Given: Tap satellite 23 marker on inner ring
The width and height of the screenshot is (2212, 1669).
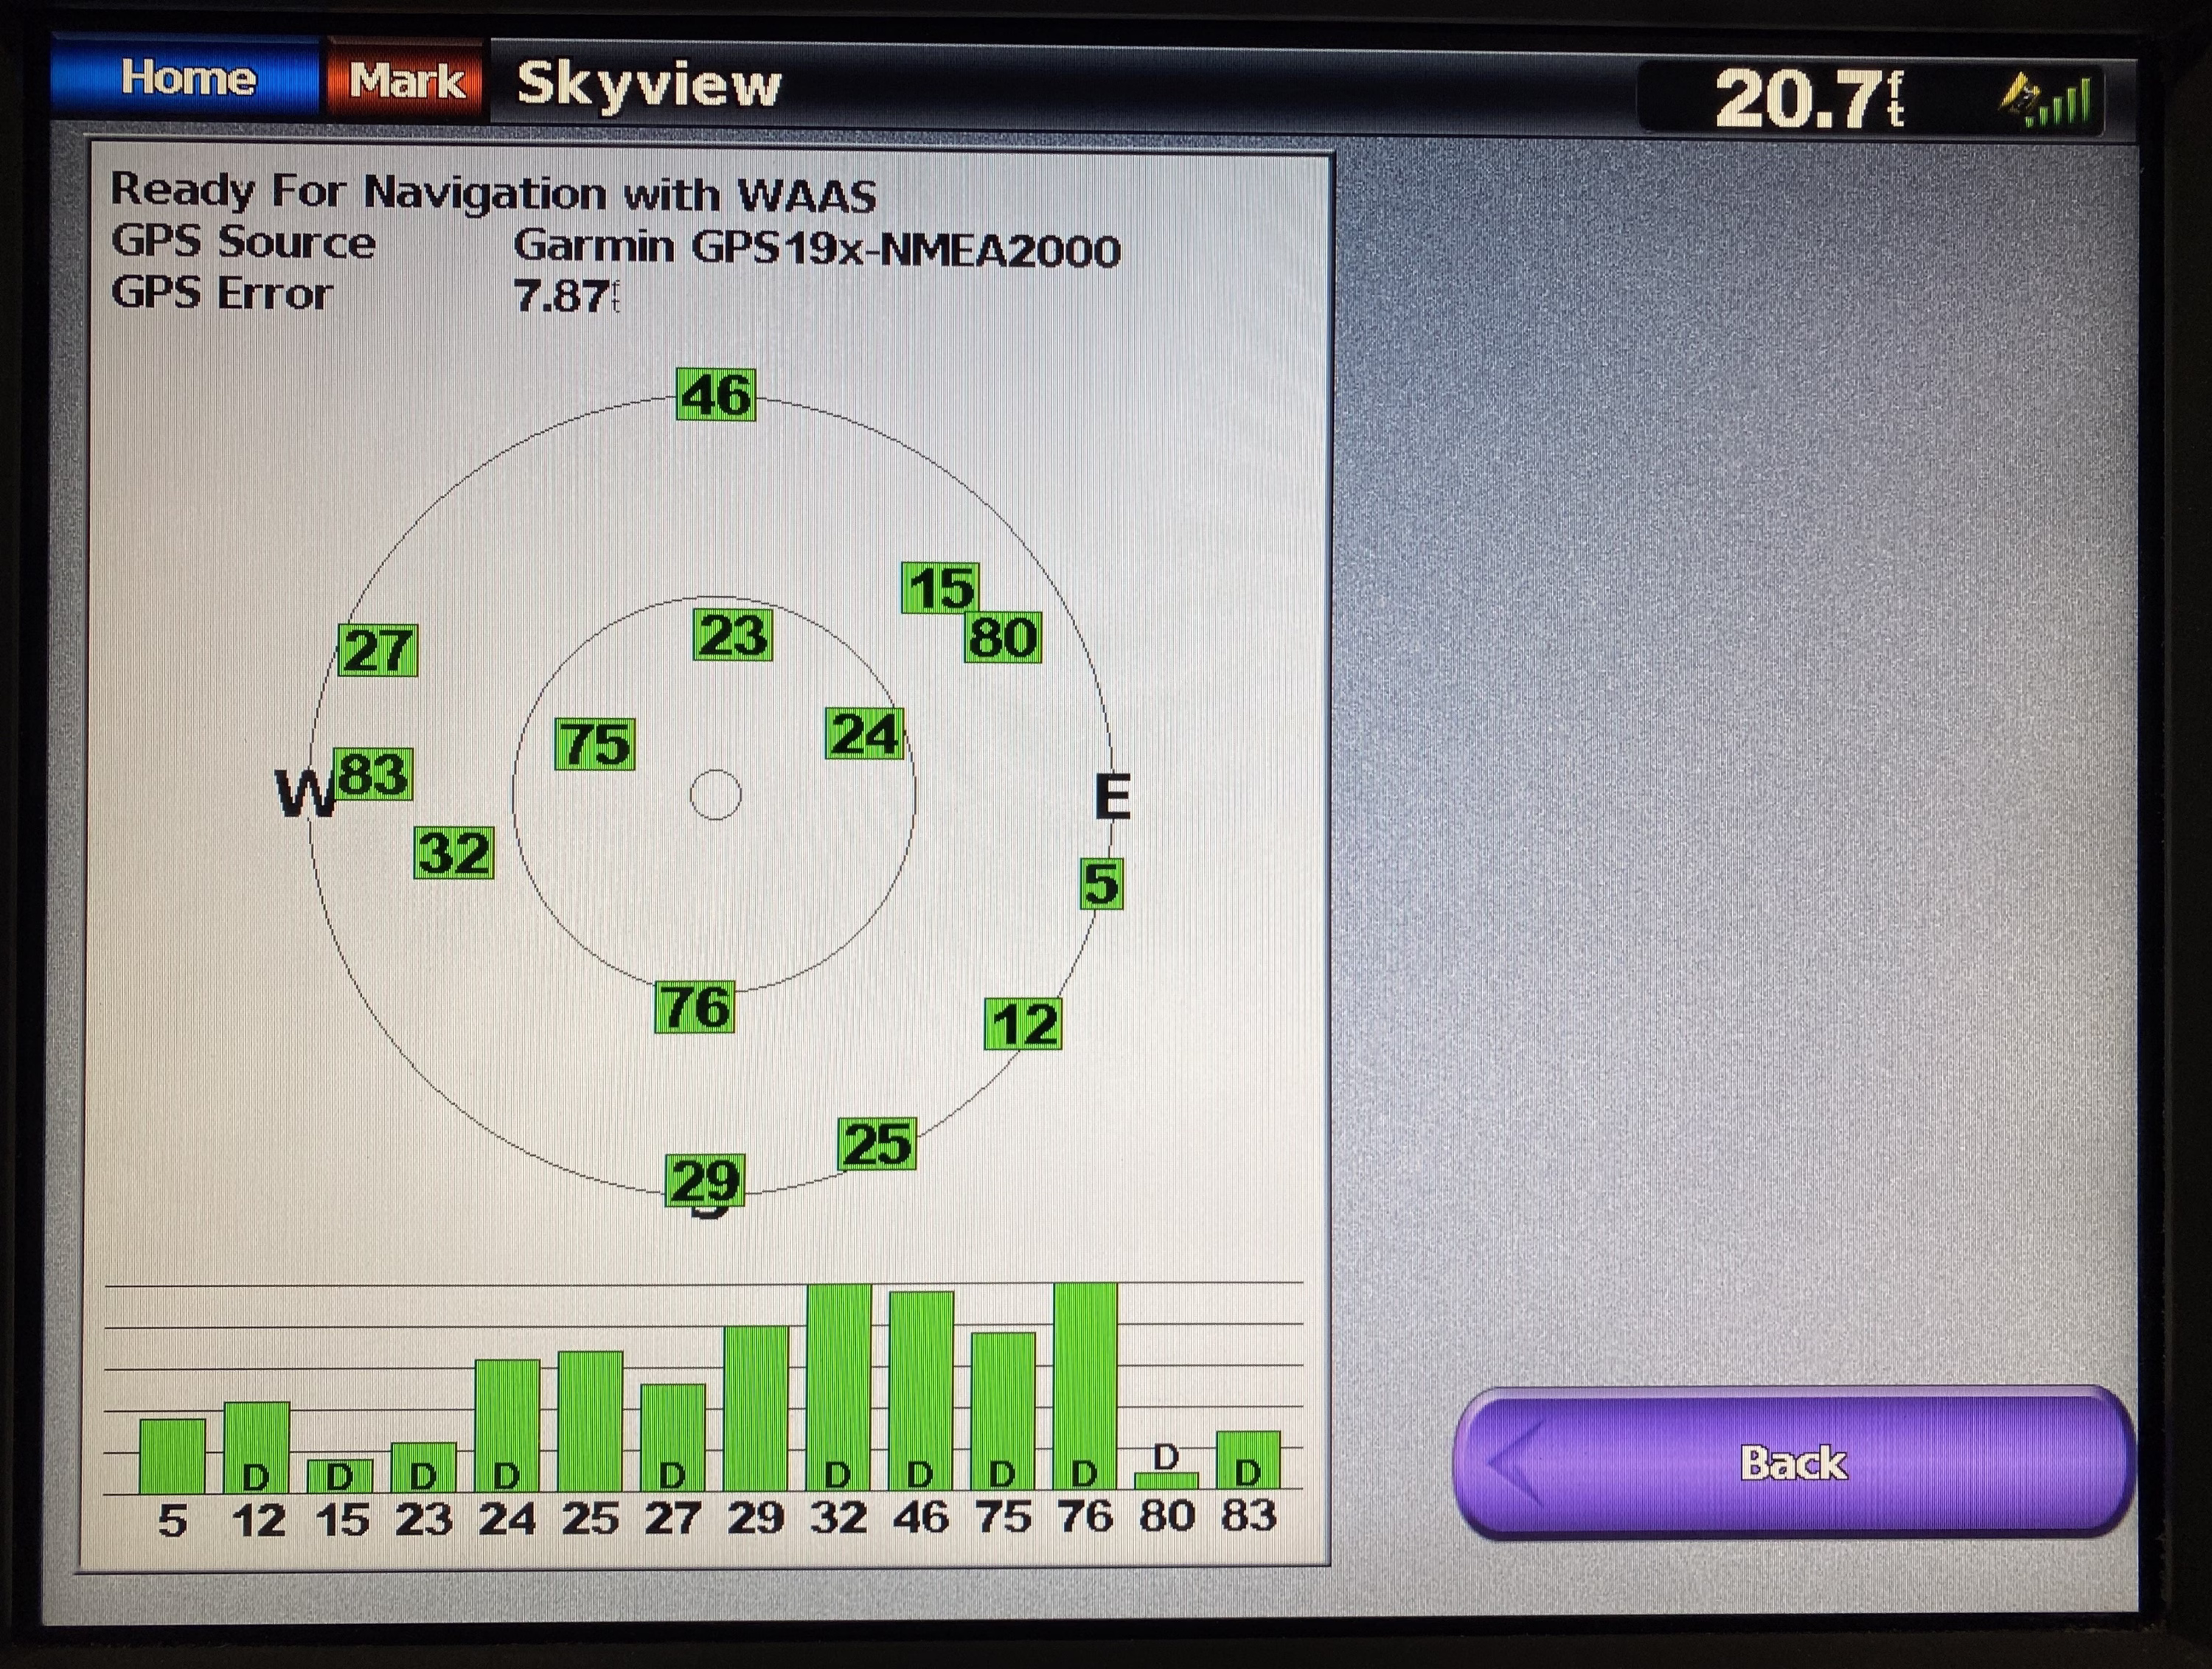Looking at the screenshot, I should (x=732, y=635).
